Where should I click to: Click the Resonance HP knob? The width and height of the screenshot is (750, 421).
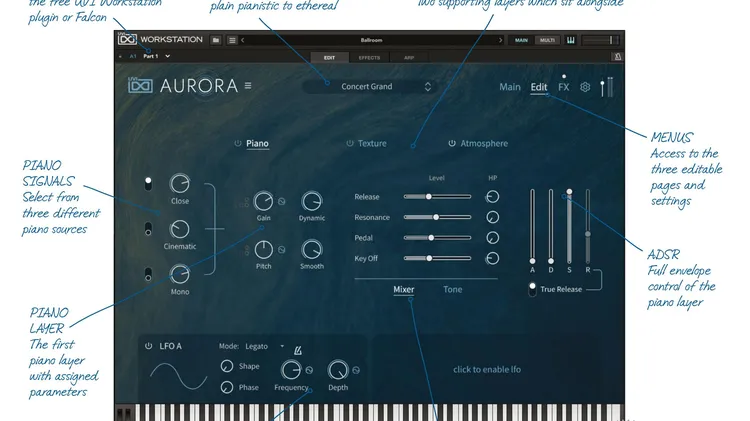pos(492,217)
